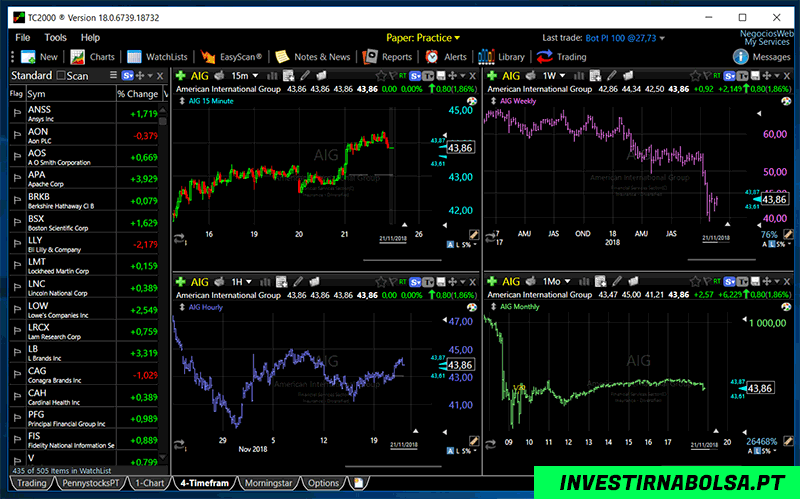The image size is (800, 499).
Task: Open the Paper: Practice account dropdown
Action: pos(423,38)
